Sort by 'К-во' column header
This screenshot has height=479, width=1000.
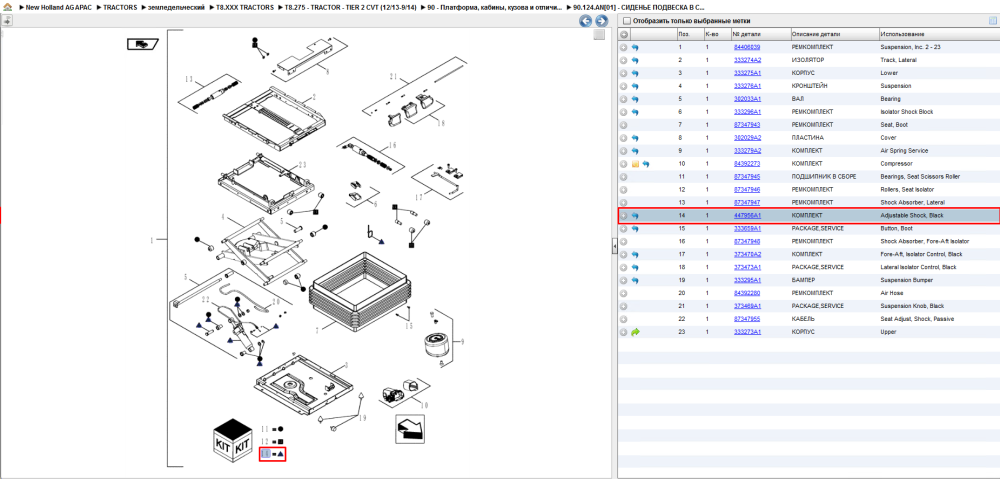[716, 34]
